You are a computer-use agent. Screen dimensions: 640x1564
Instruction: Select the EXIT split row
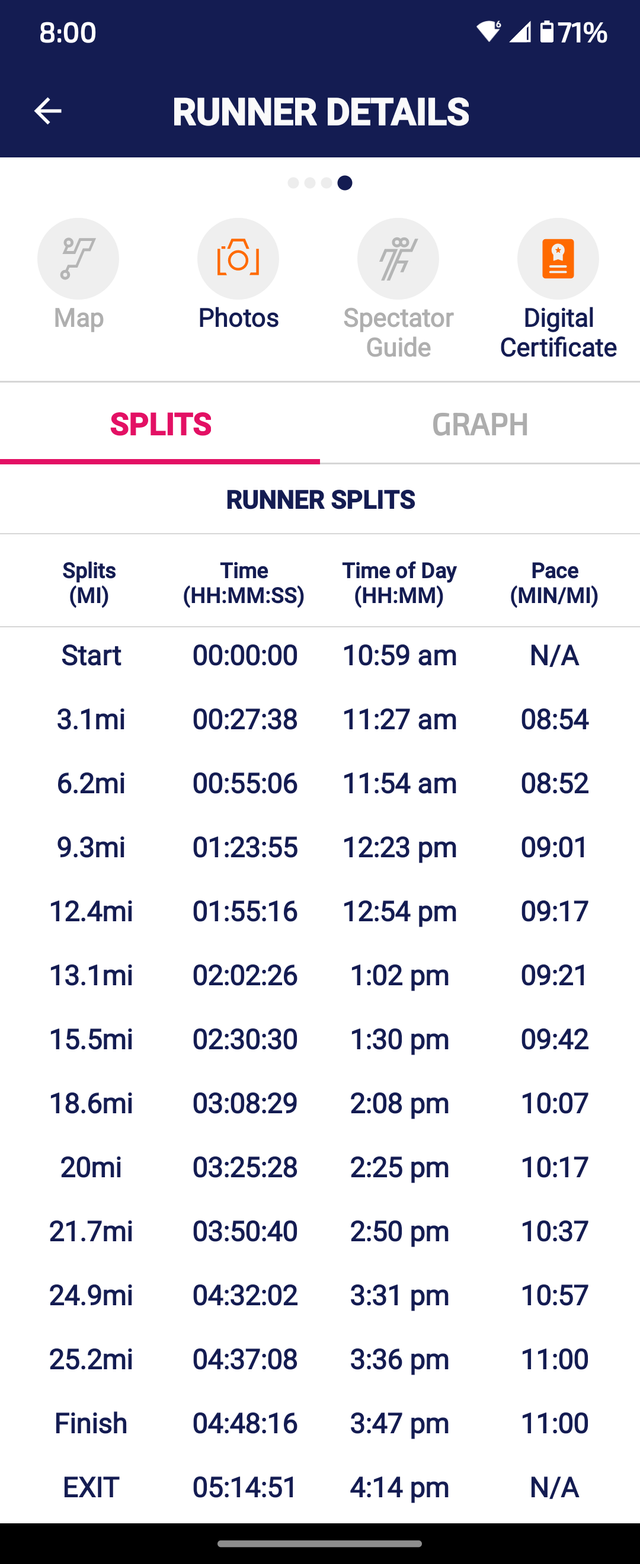click(320, 1487)
